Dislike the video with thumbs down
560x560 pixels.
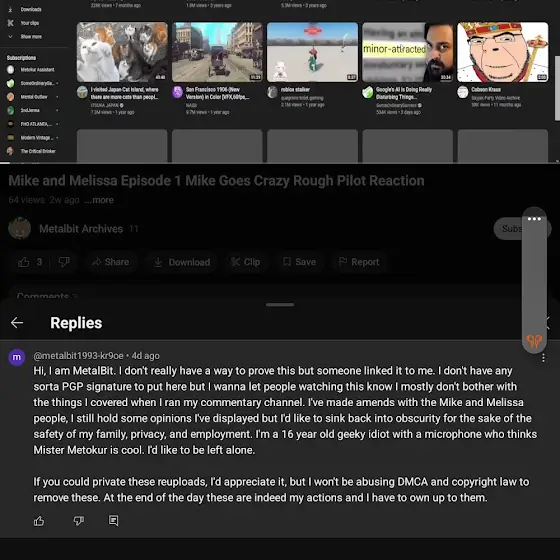point(64,262)
